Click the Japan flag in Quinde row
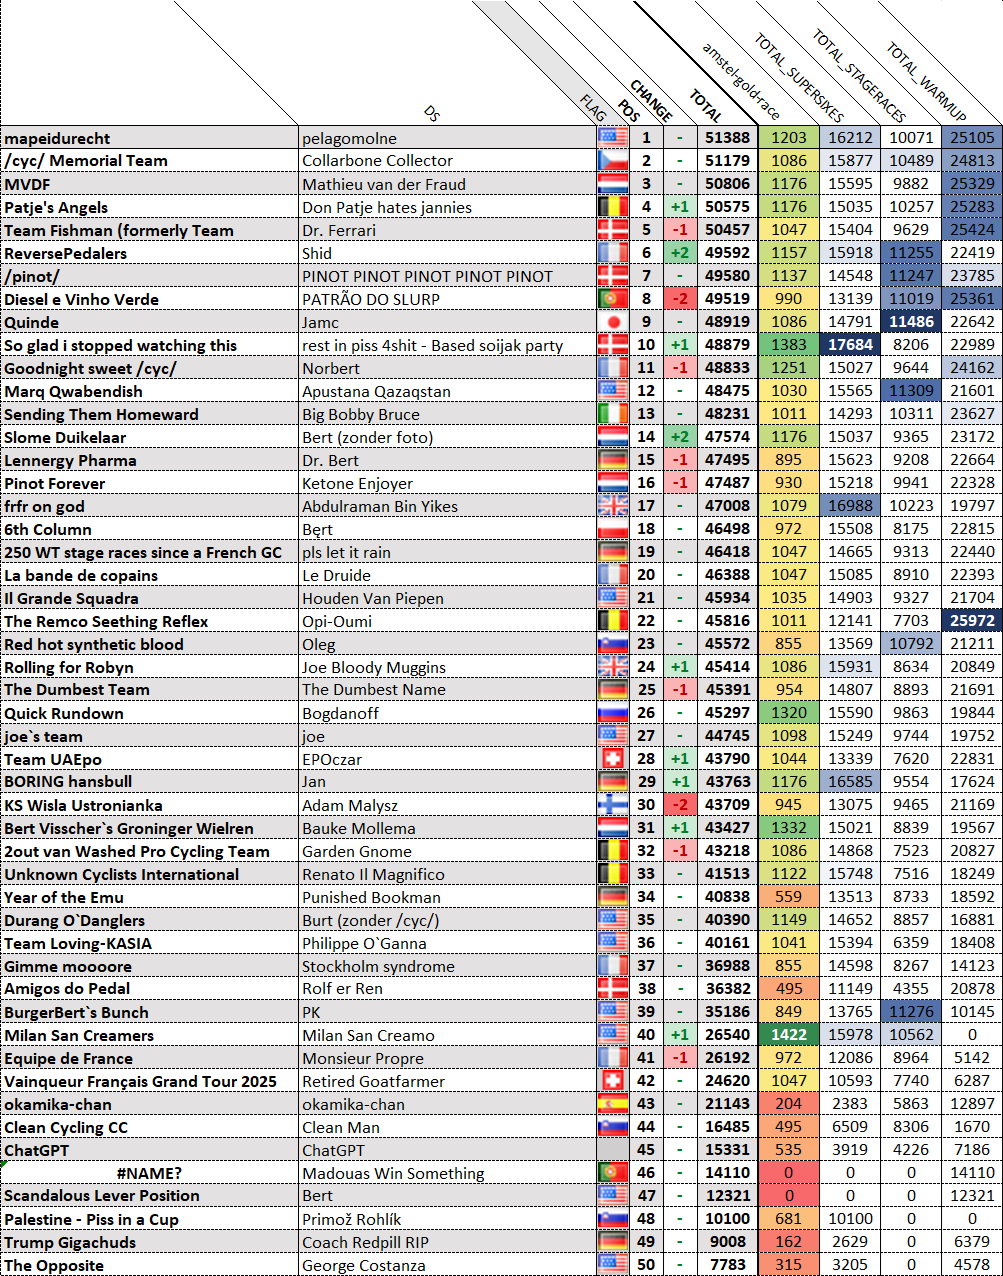Image resolution: width=1003 pixels, height=1276 pixels. (612, 323)
